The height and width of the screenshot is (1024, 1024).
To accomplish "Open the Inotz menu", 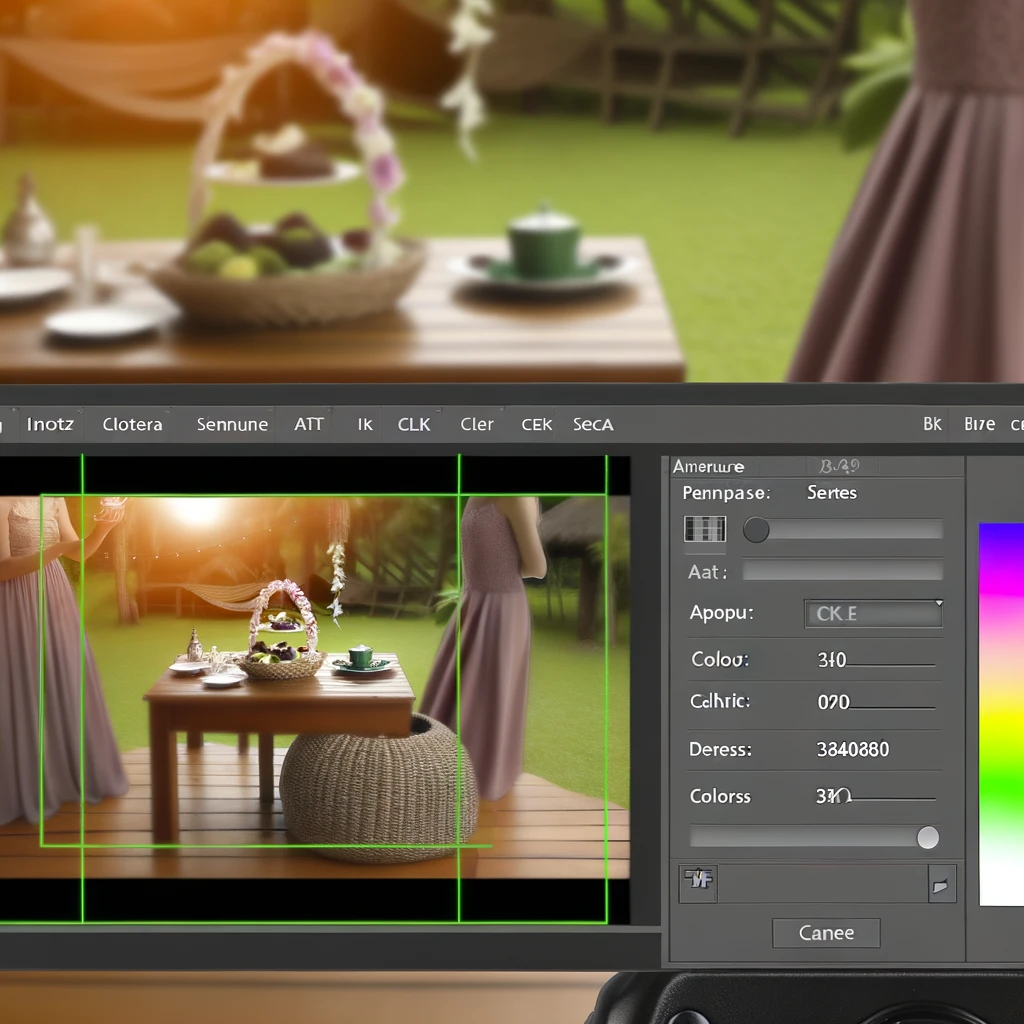I will (50, 424).
